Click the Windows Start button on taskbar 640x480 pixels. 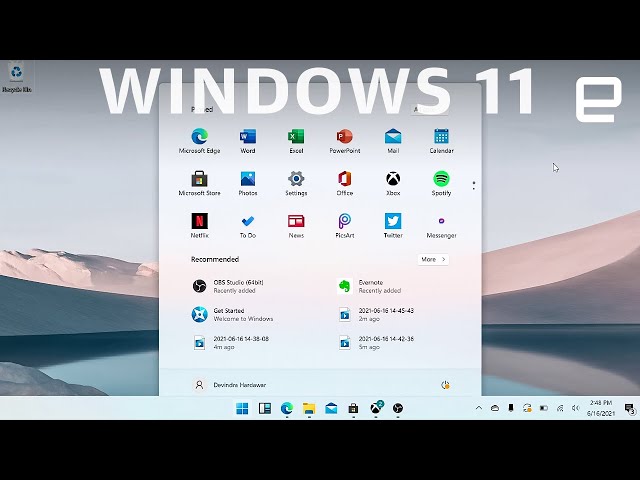[242, 408]
